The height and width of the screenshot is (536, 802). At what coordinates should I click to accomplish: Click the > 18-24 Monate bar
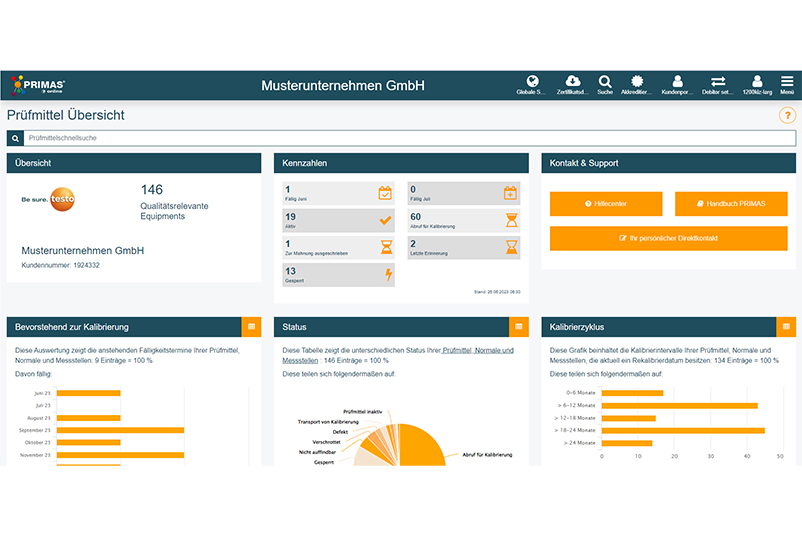tap(683, 431)
